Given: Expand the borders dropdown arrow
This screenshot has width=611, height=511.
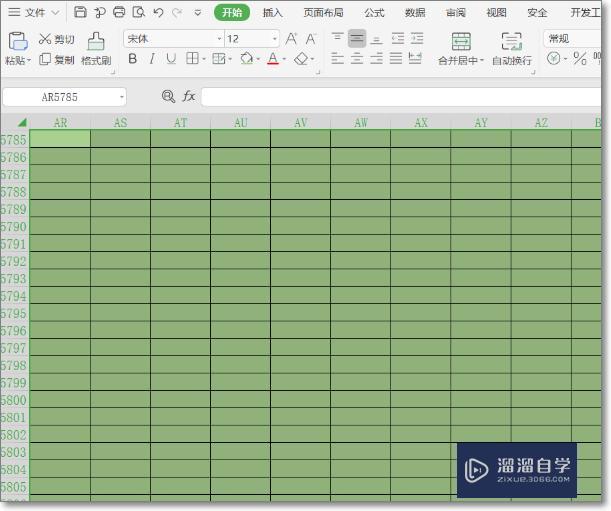Looking at the screenshot, I should [x=204, y=59].
